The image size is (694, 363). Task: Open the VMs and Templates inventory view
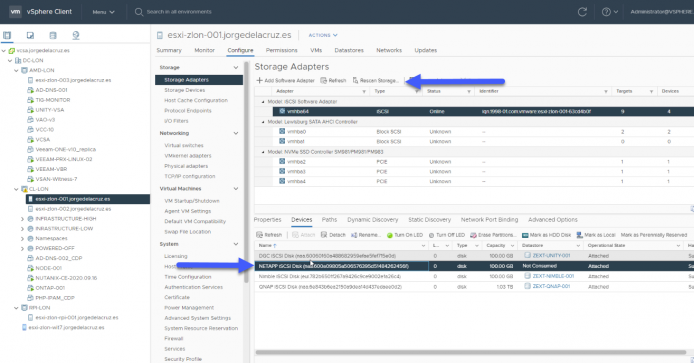[x=30, y=35]
